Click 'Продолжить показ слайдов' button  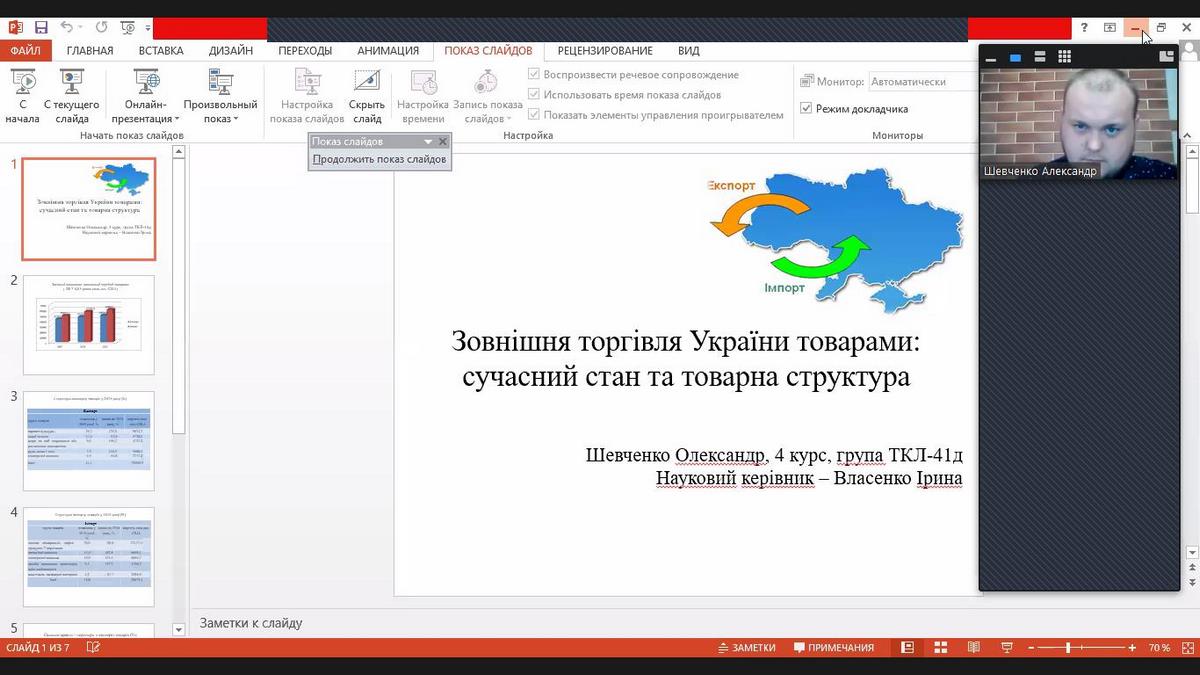point(379,159)
